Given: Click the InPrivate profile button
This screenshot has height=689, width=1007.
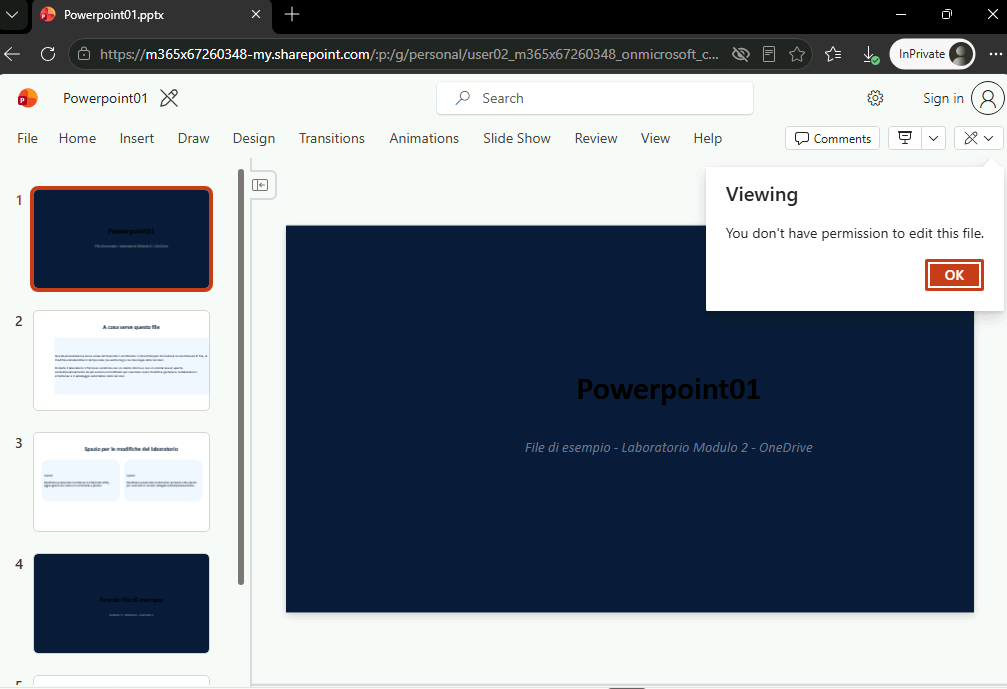Looking at the screenshot, I should 933,54.
